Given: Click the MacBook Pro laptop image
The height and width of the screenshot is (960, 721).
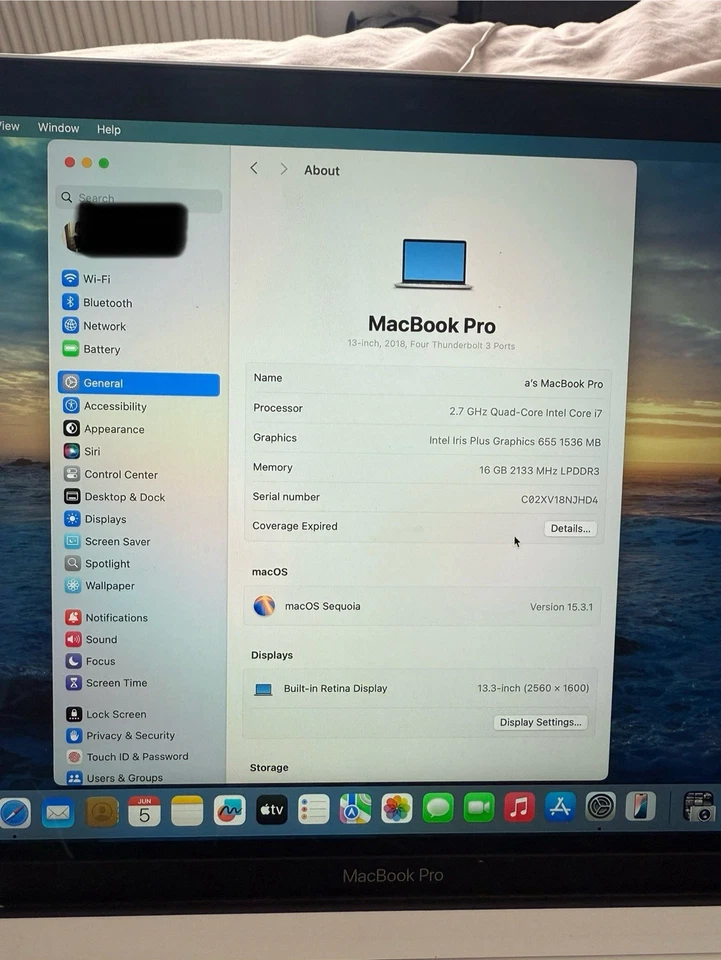Looking at the screenshot, I should click(x=434, y=264).
